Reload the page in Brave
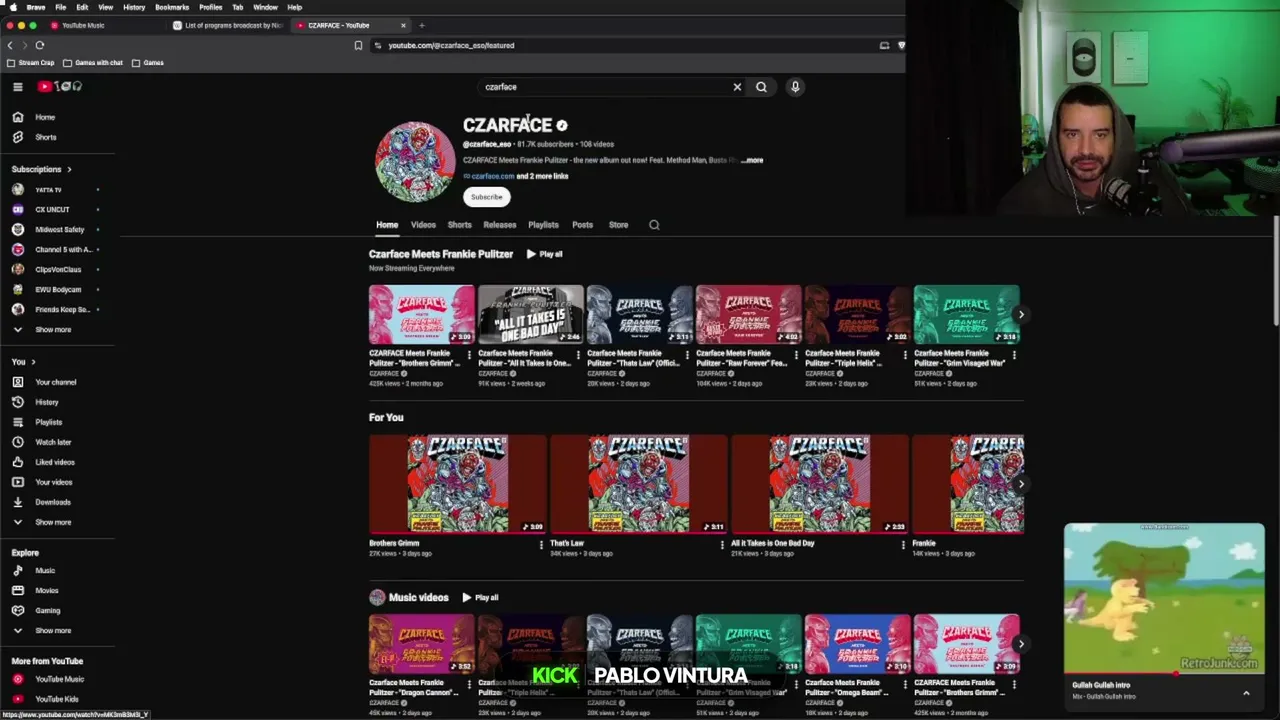 (x=40, y=45)
